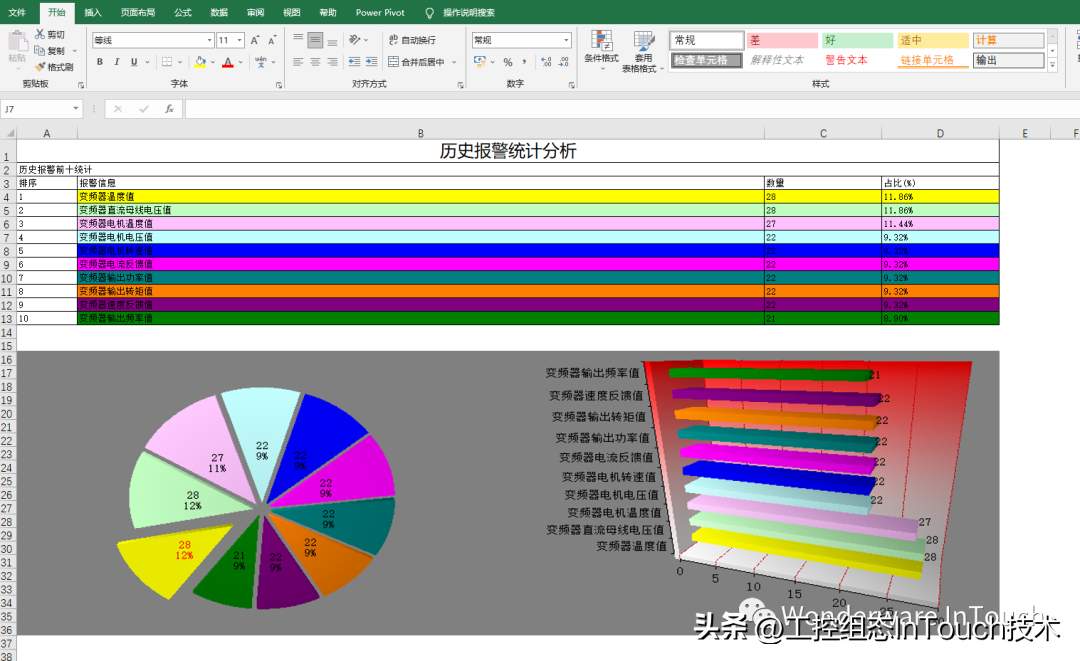Expand the Name Box dropdown for J7

click(76, 109)
